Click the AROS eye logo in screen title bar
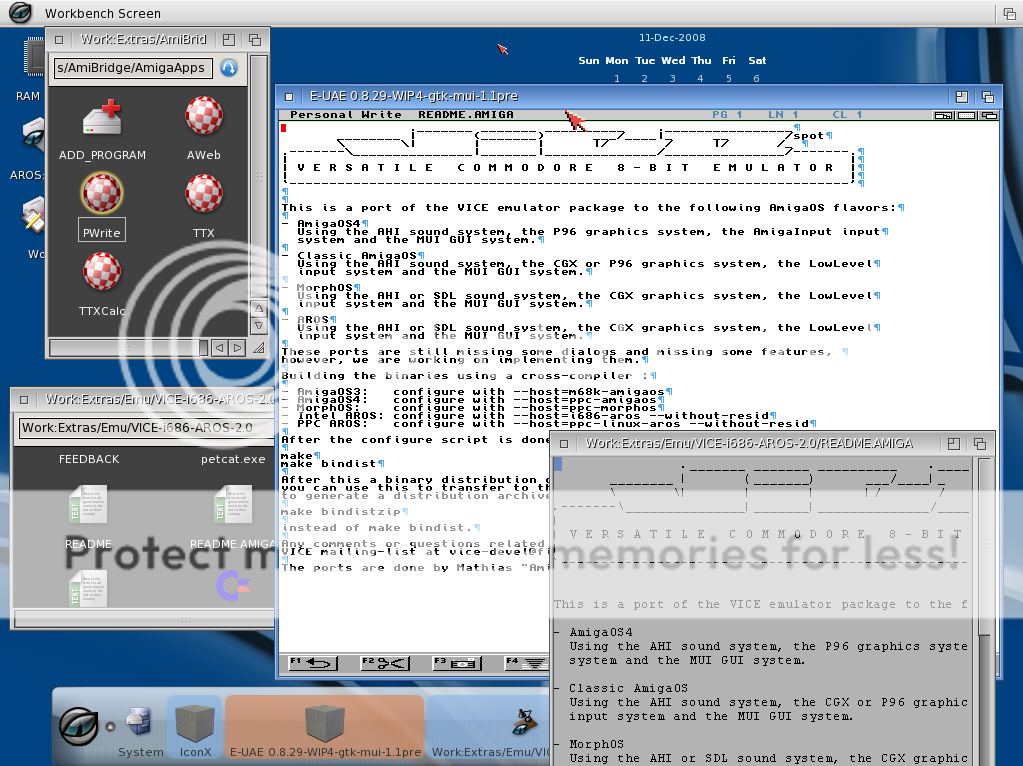 click(20, 12)
